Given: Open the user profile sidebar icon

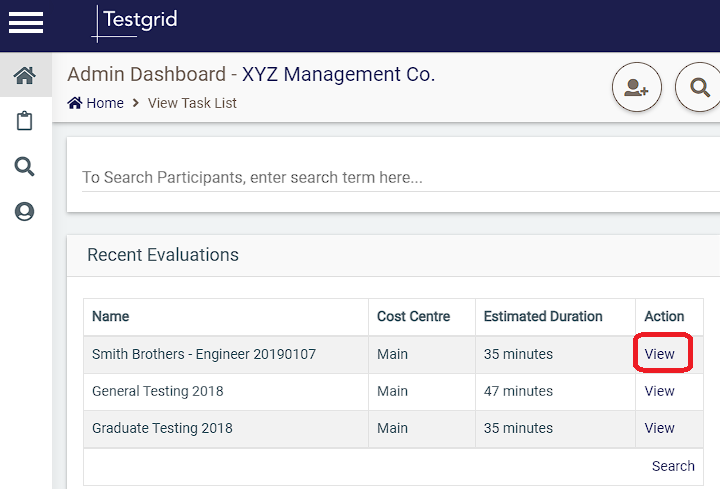Looking at the screenshot, I should (x=25, y=212).
